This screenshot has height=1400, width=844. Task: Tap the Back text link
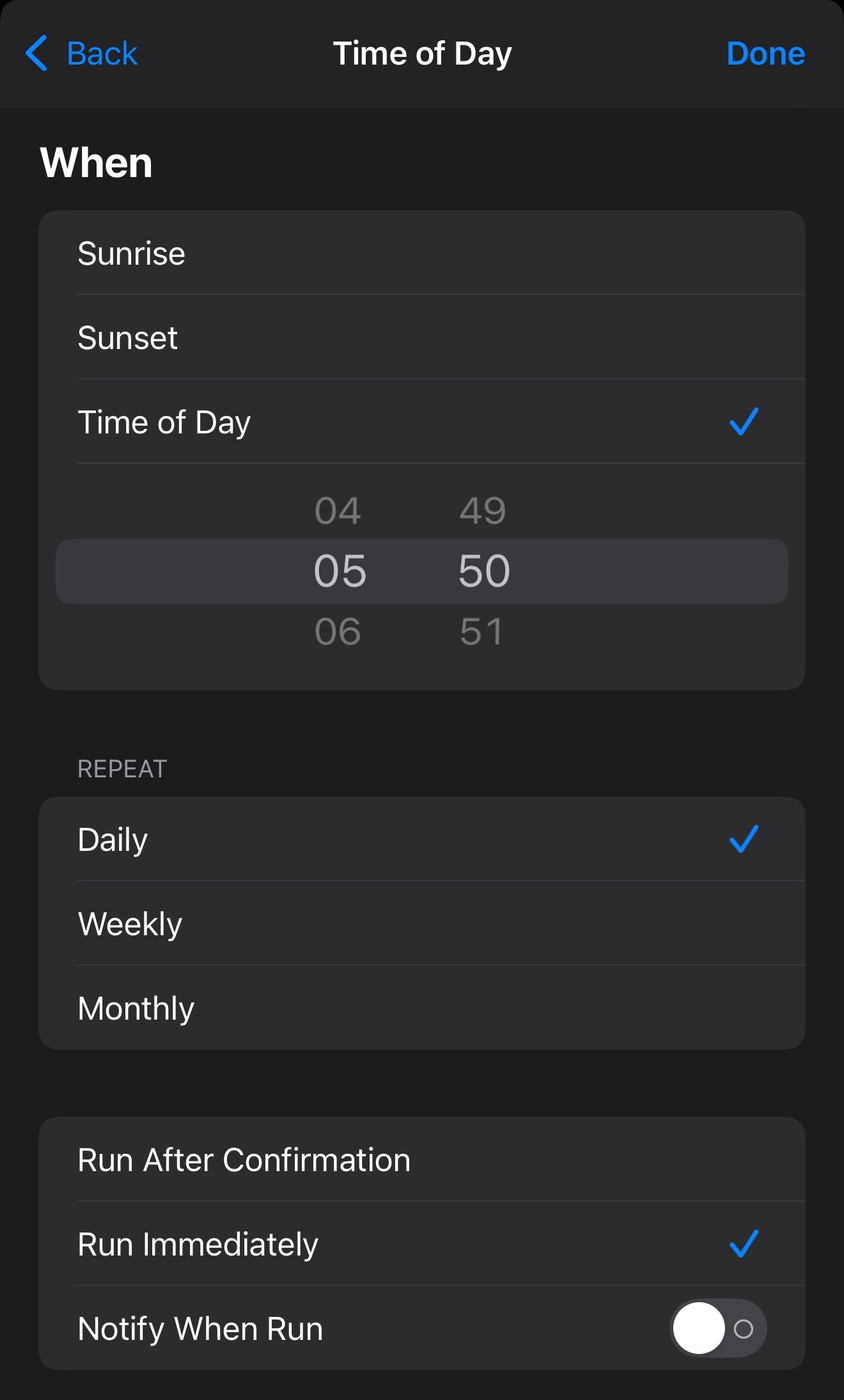coord(102,53)
